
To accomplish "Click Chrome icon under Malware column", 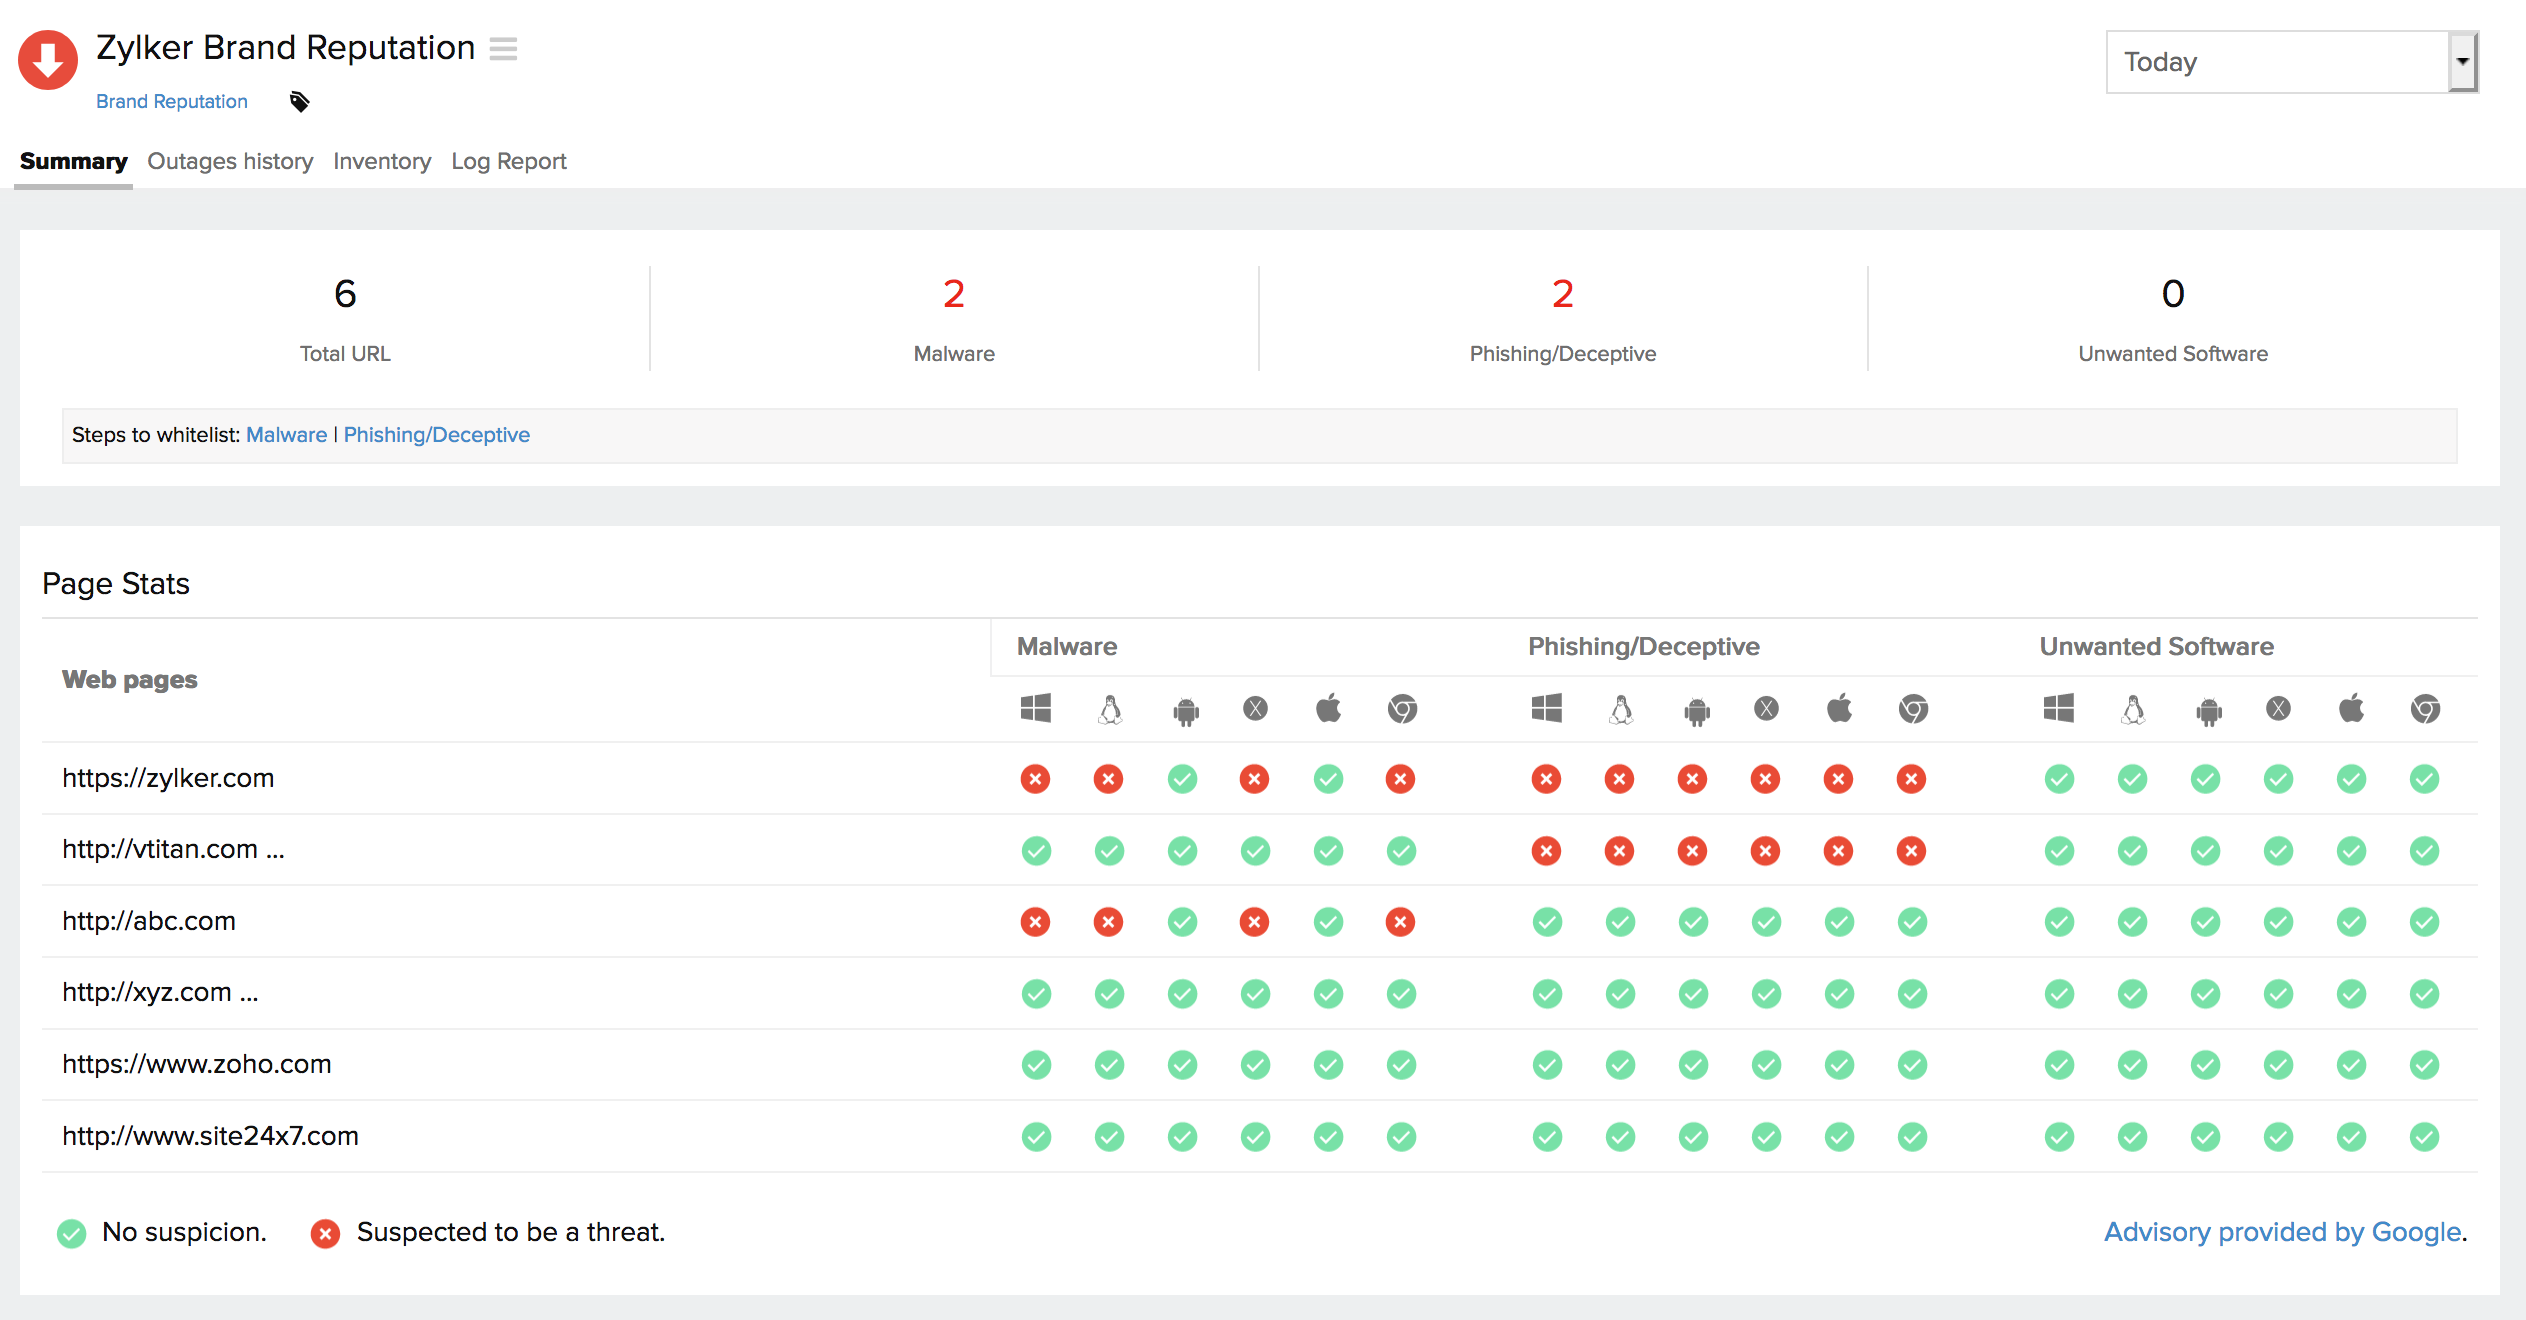I will pos(1402,709).
